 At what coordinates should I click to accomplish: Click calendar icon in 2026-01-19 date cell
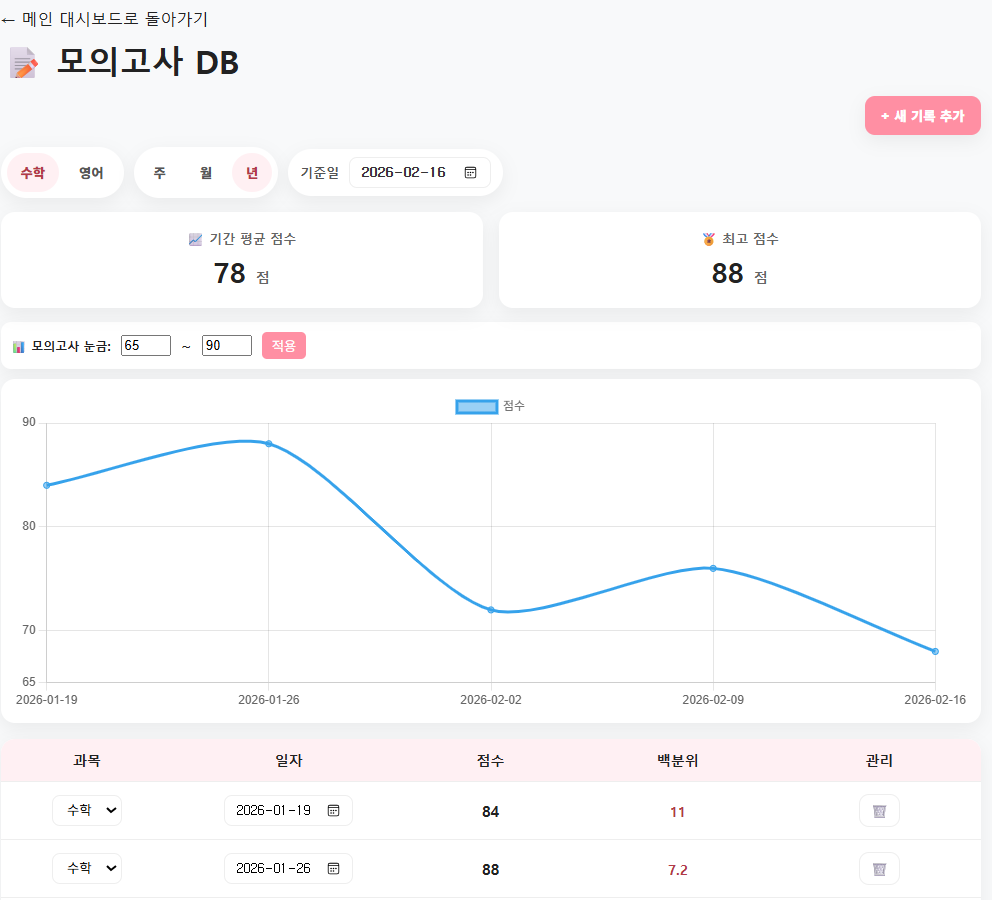[334, 811]
